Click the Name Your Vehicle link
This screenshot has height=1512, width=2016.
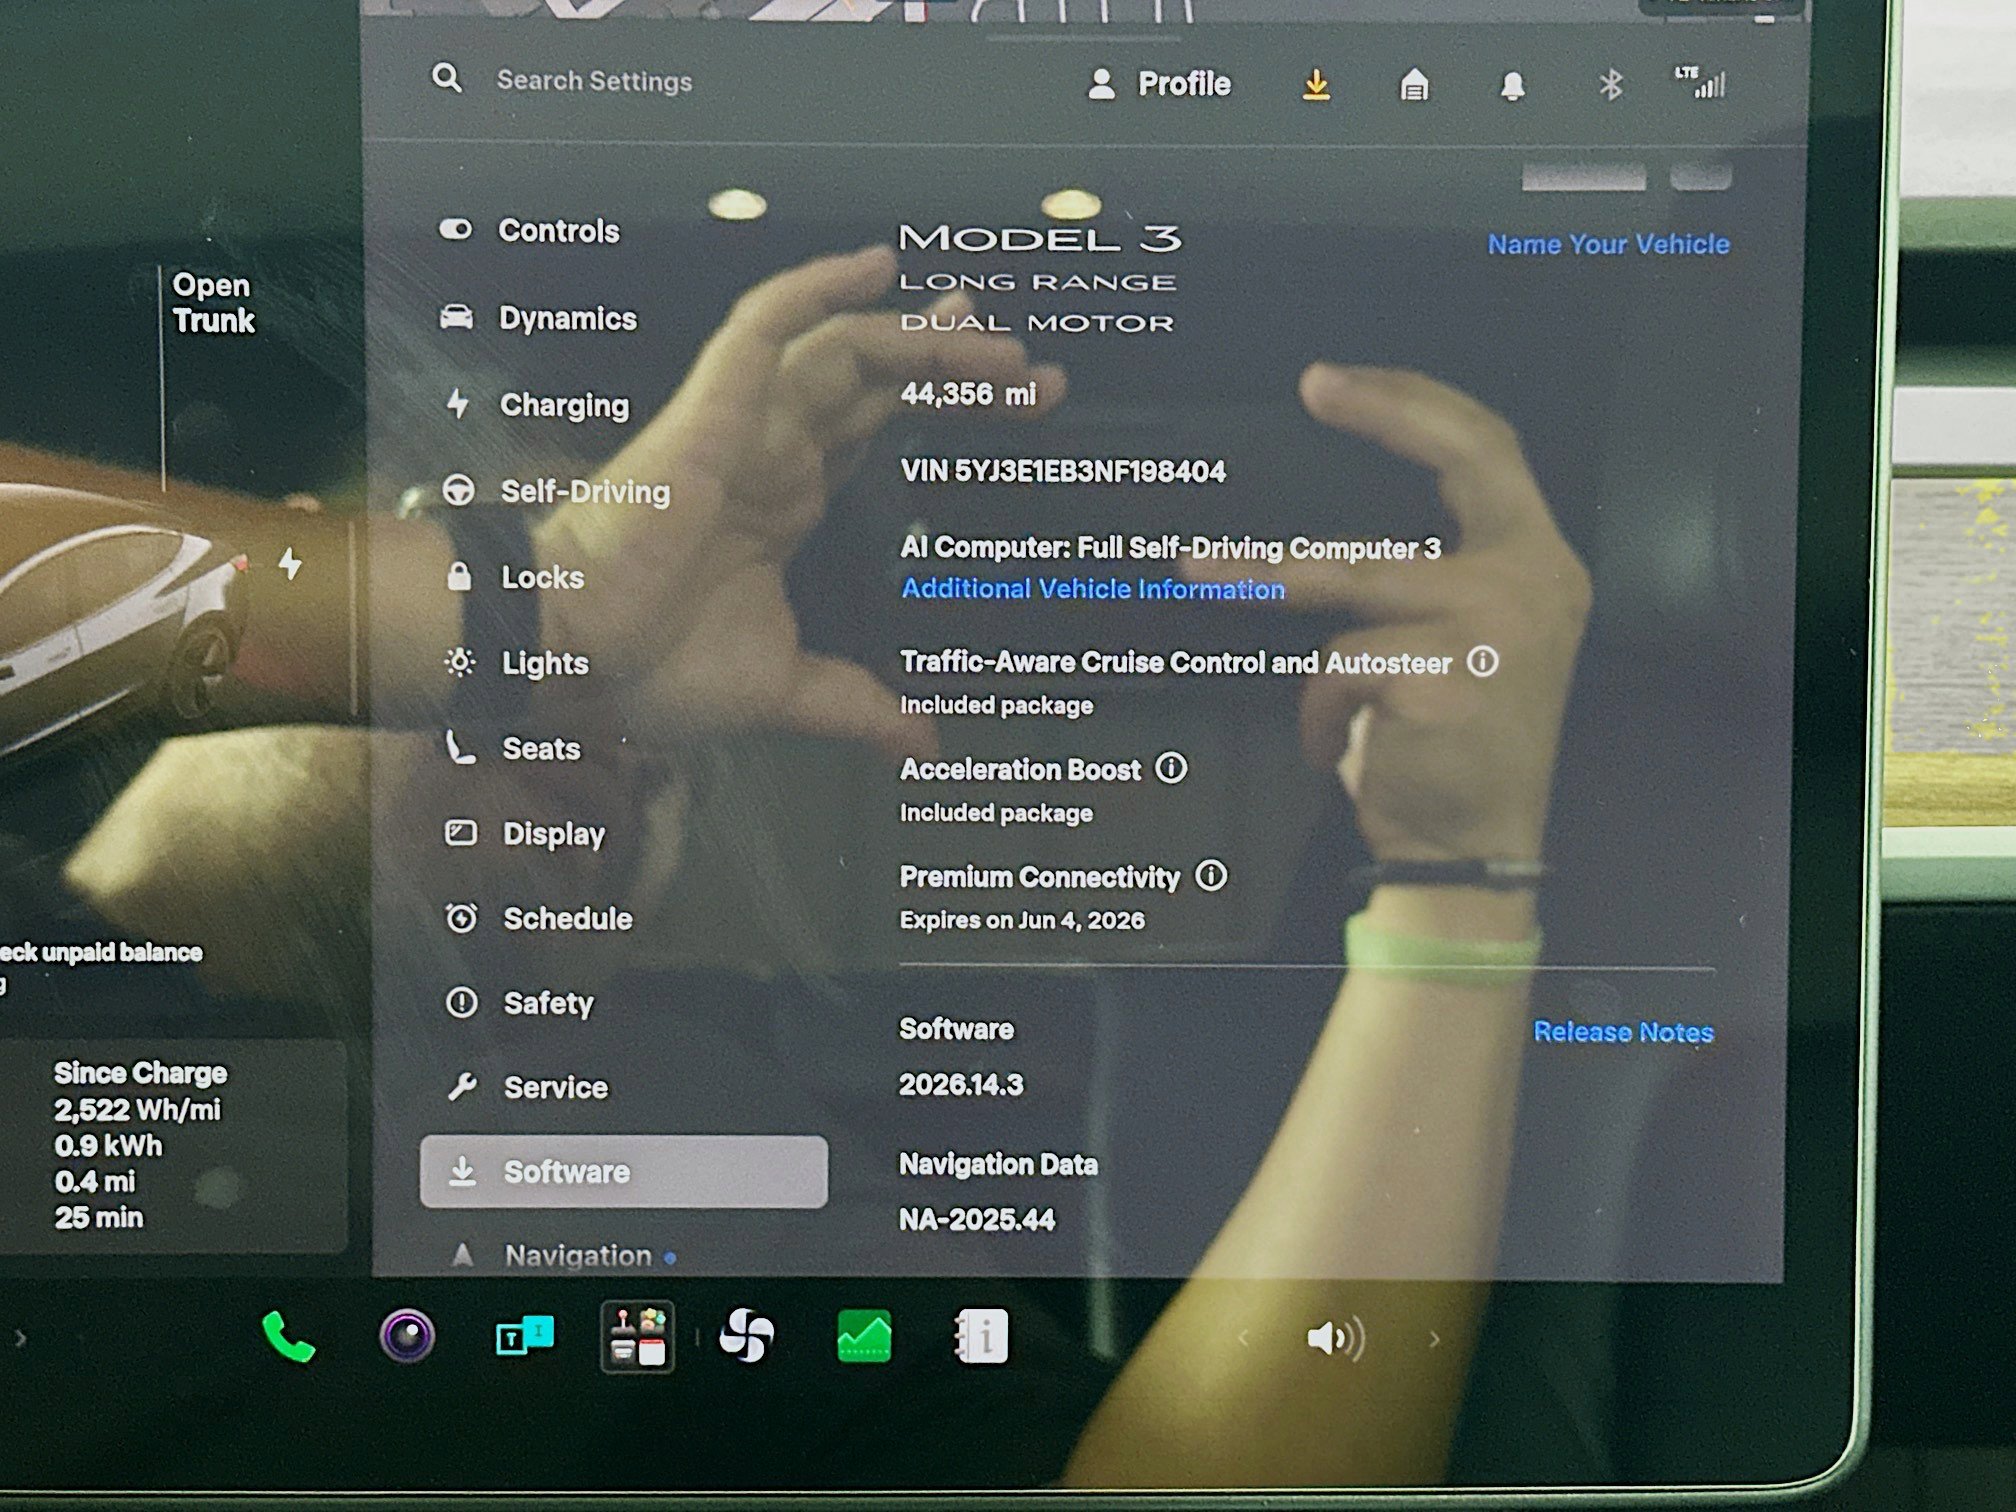click(1608, 244)
